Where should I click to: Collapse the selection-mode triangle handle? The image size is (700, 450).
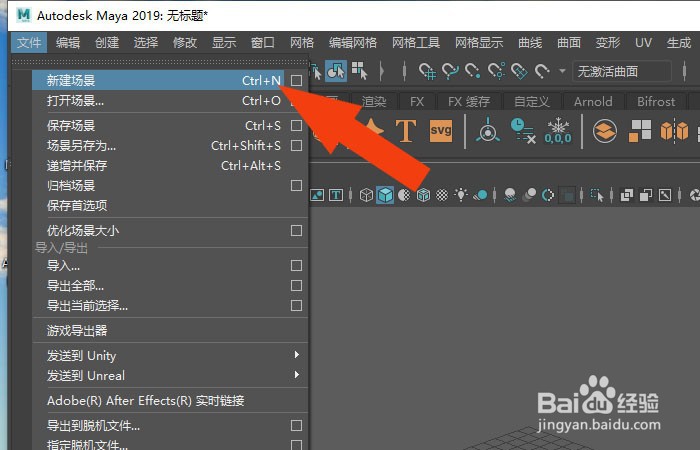click(x=382, y=71)
